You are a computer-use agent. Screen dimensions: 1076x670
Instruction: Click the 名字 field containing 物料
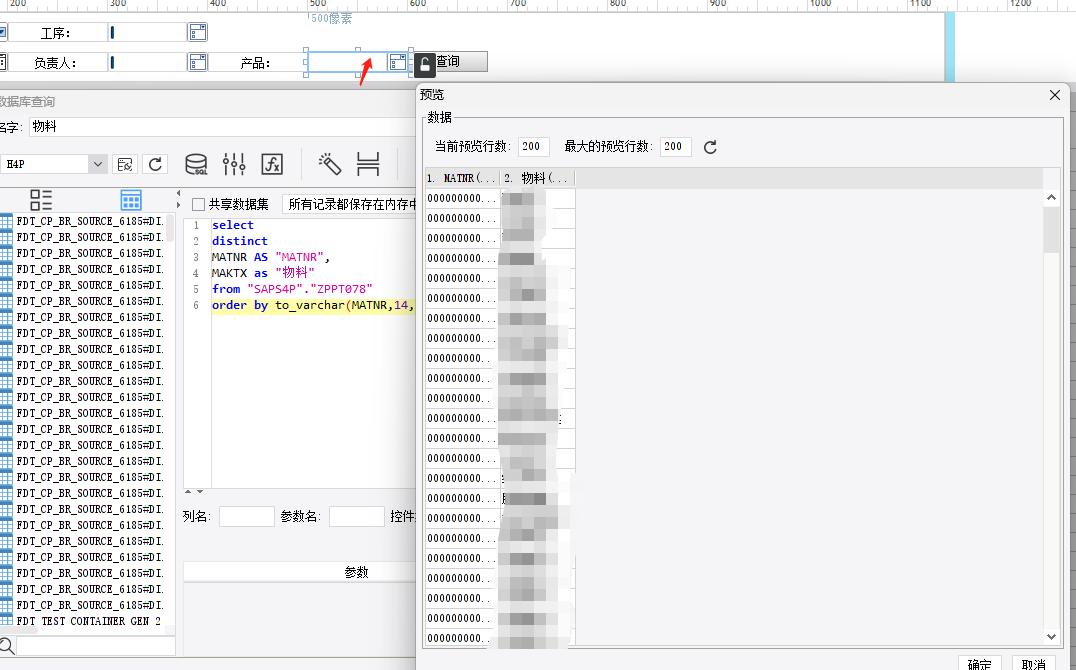point(200,126)
